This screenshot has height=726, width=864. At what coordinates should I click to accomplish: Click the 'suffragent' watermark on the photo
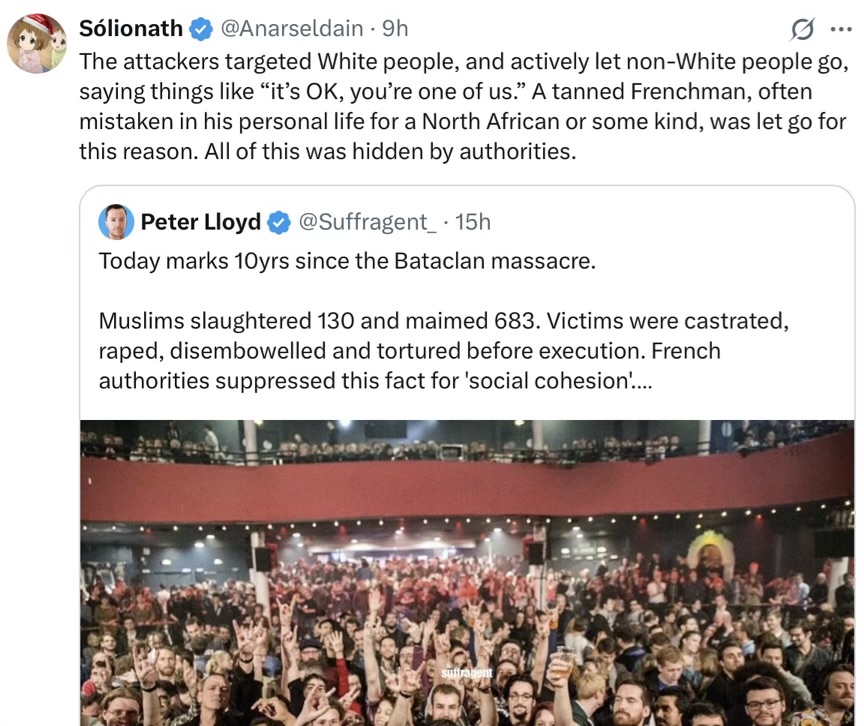point(461,673)
